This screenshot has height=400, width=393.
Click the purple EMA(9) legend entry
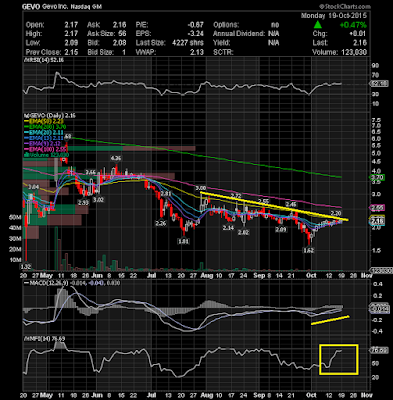coord(43,144)
